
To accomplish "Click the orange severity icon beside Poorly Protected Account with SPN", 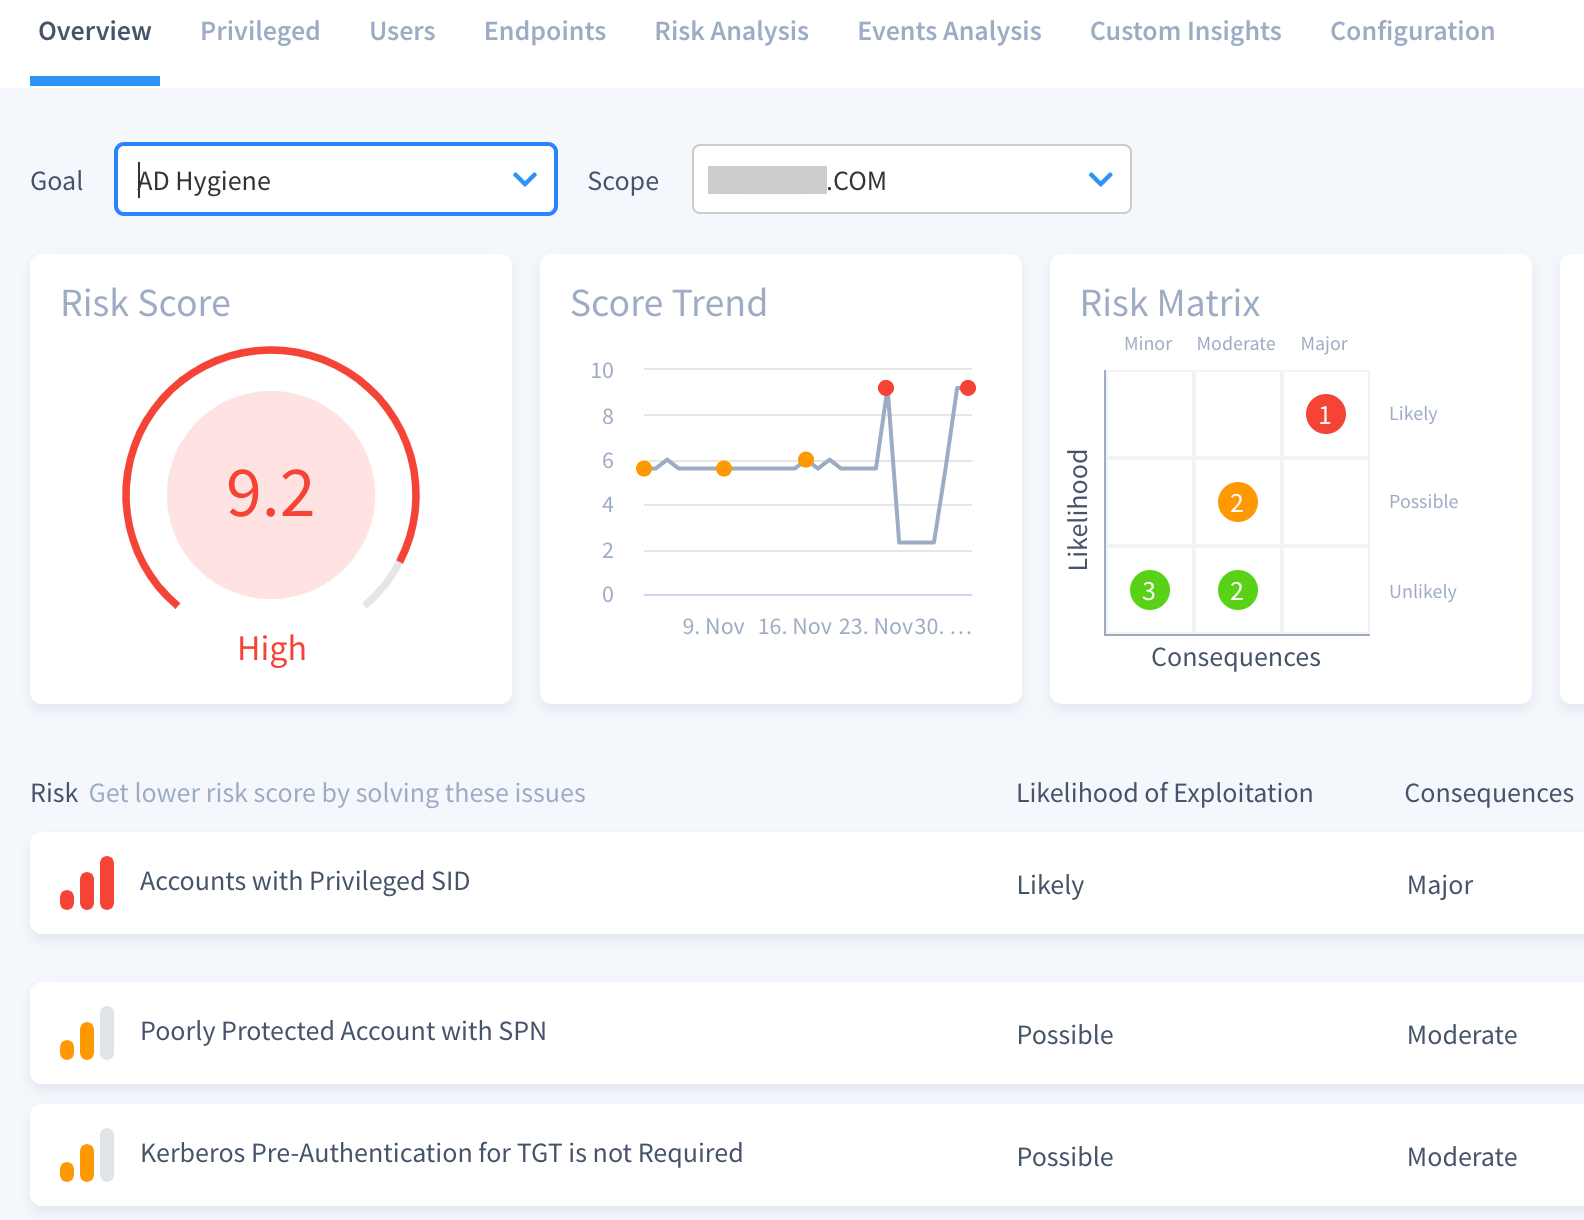I will tap(87, 1033).
